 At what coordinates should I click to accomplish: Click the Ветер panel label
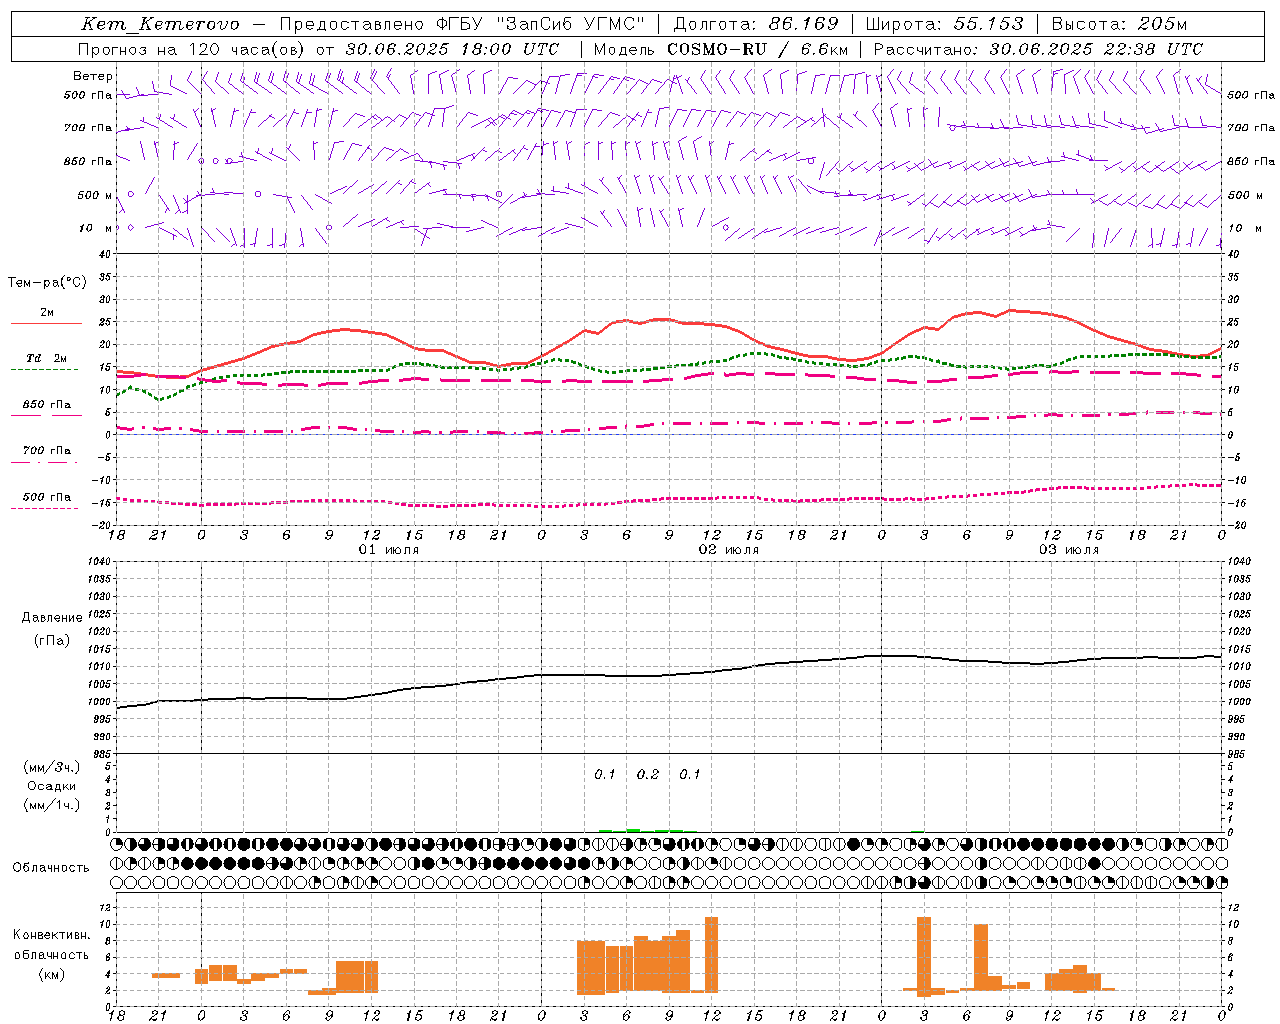(x=92, y=76)
